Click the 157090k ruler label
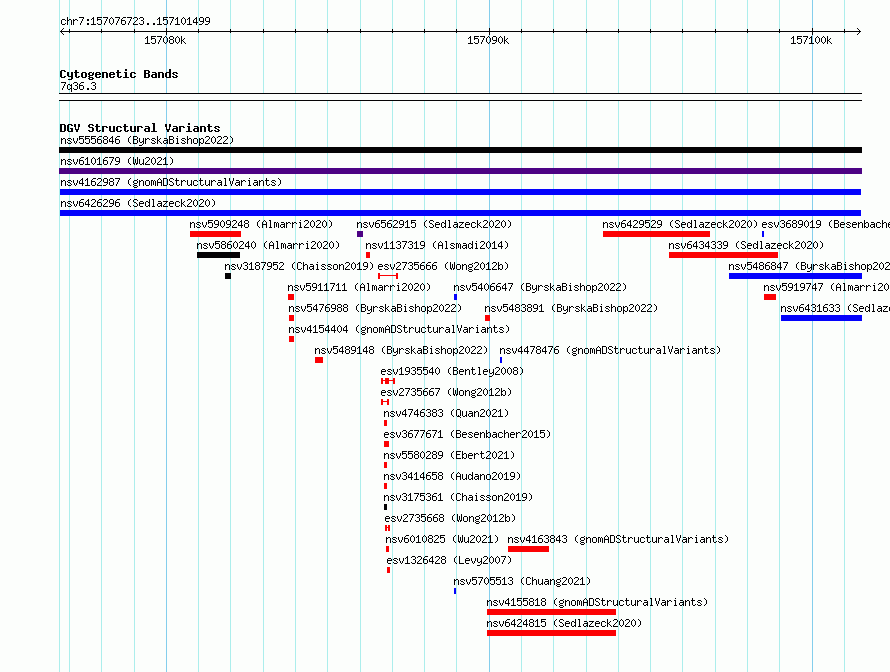This screenshot has height=672, width=890. (x=488, y=40)
